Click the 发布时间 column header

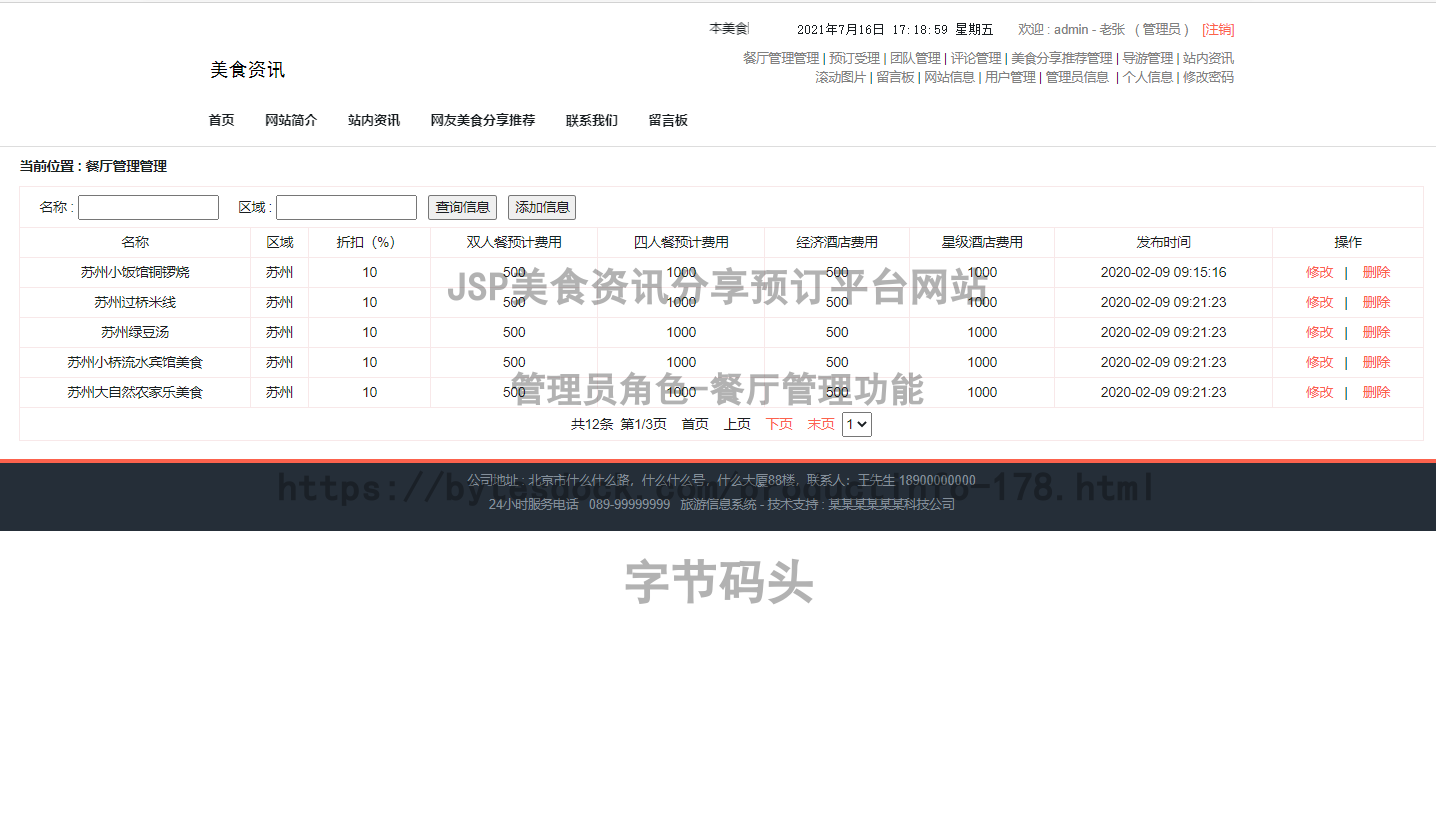pyautogui.click(x=1163, y=242)
